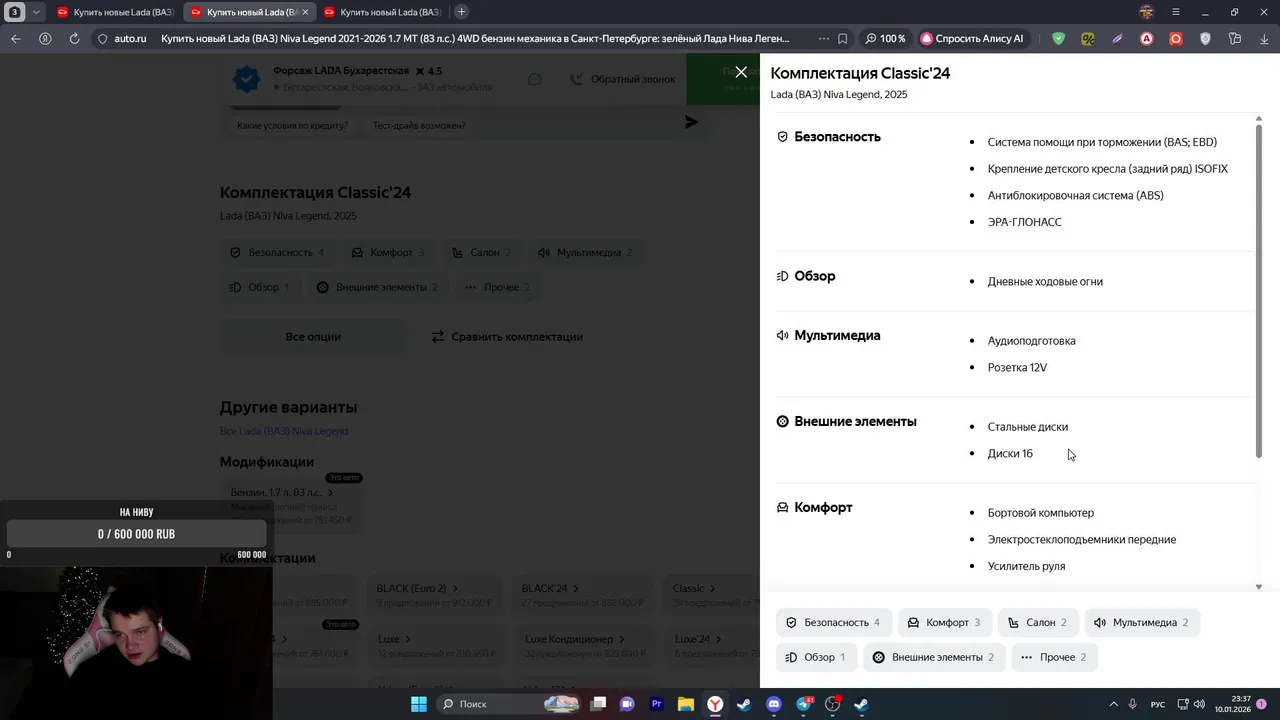
Task: Open dealer chat bubble icon
Action: 535,79
